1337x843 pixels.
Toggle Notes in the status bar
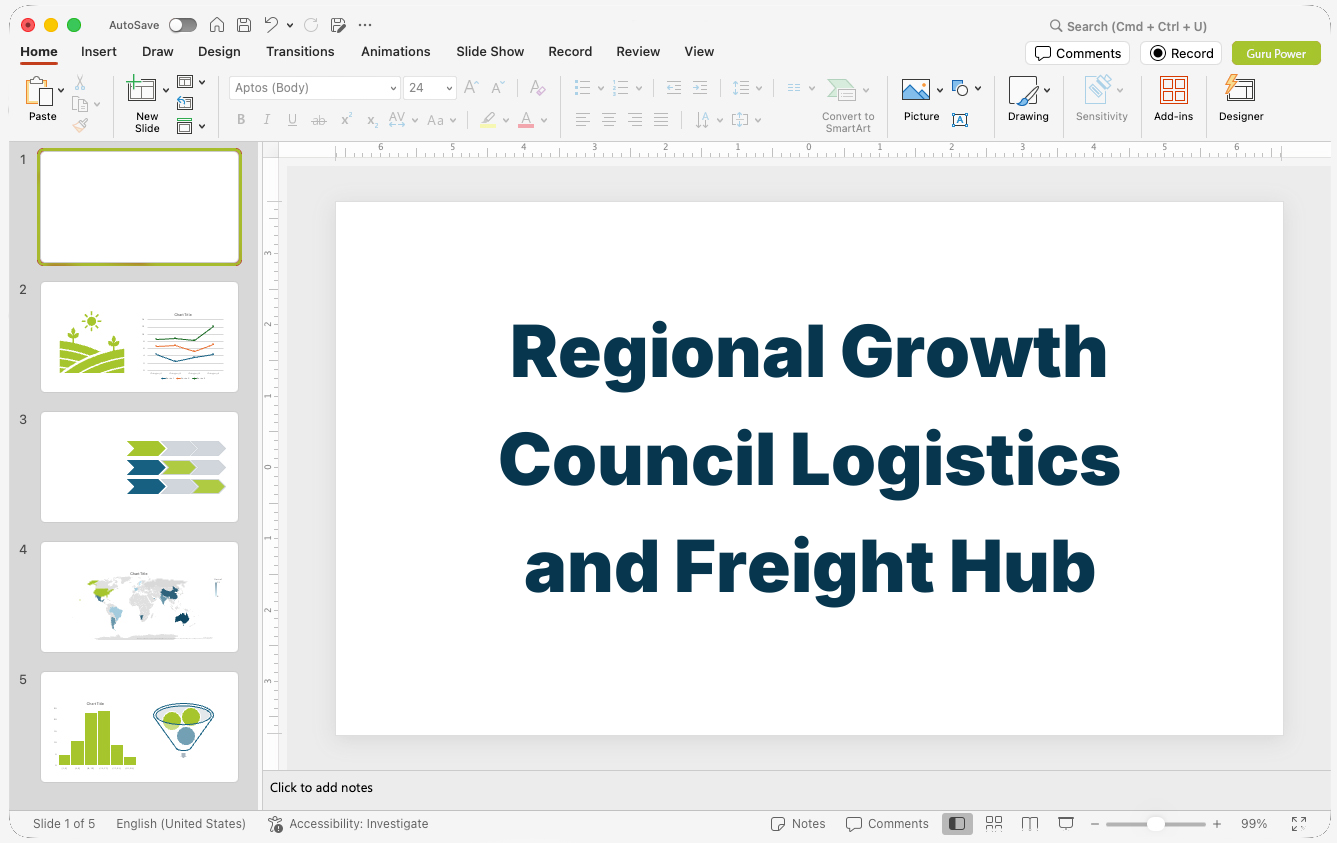click(x=798, y=824)
